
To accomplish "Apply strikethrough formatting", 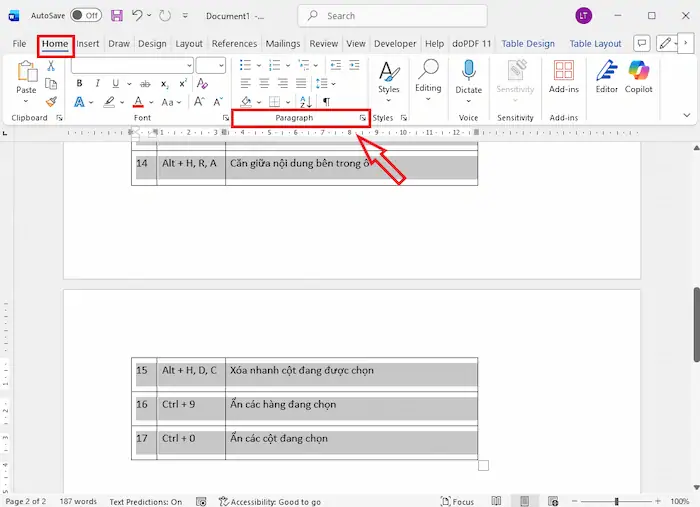I will click(x=143, y=84).
